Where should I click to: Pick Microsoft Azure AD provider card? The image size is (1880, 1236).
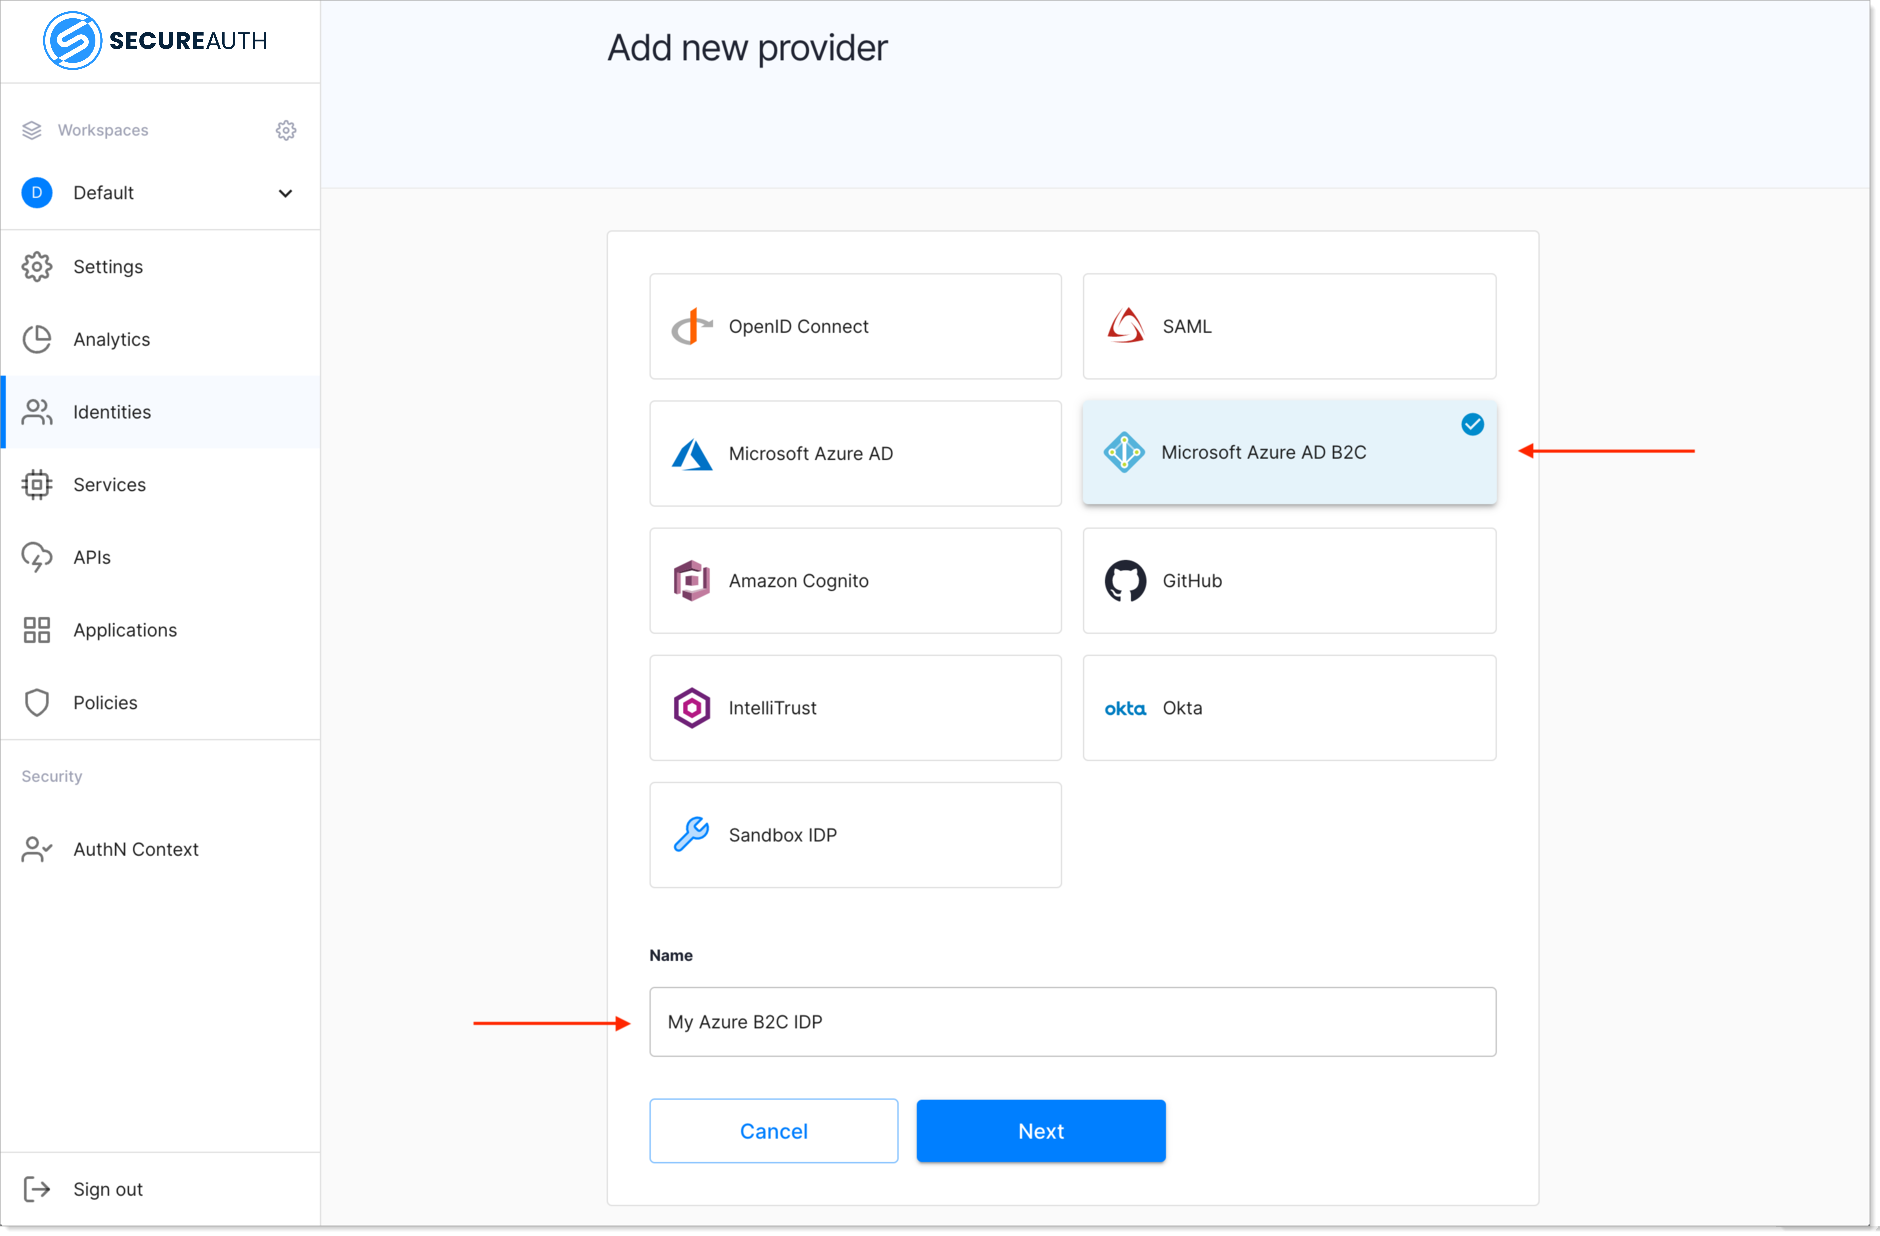(x=855, y=454)
